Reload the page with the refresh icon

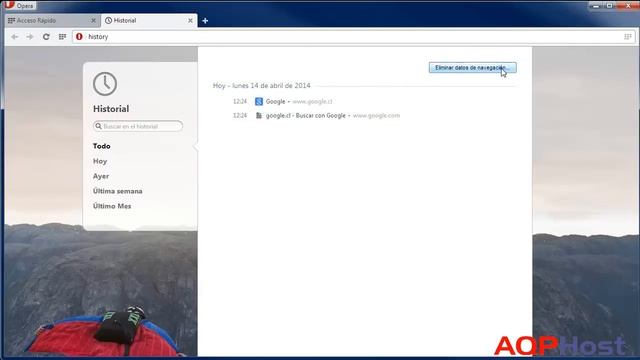tap(46, 37)
